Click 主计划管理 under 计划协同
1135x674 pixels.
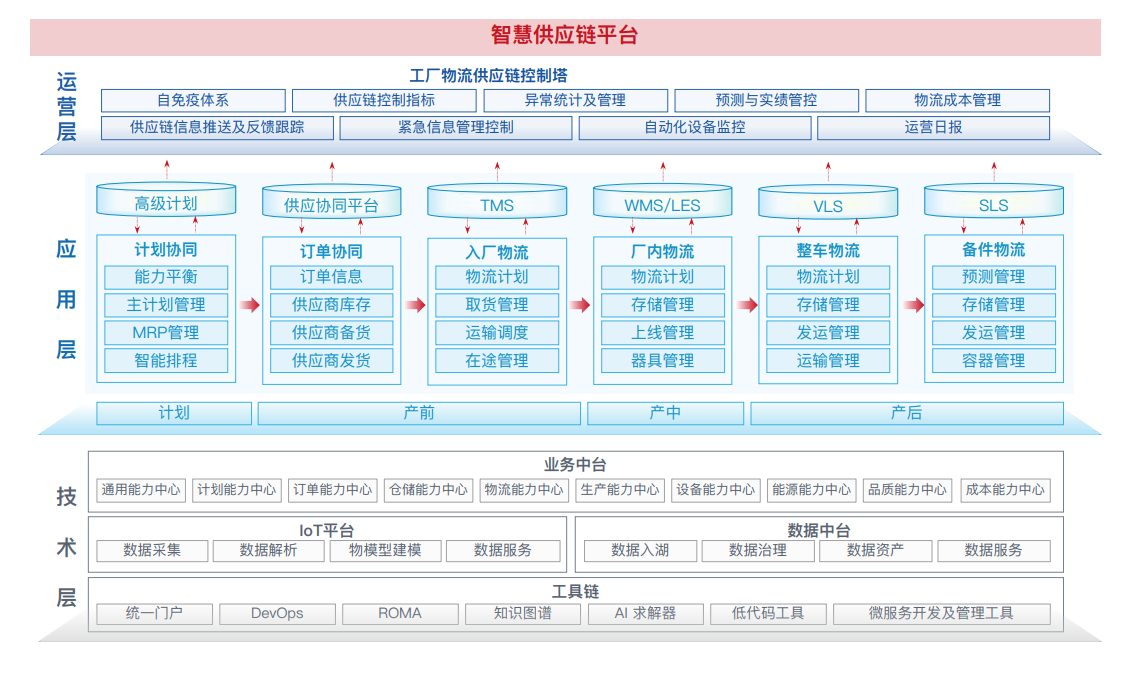coord(166,305)
